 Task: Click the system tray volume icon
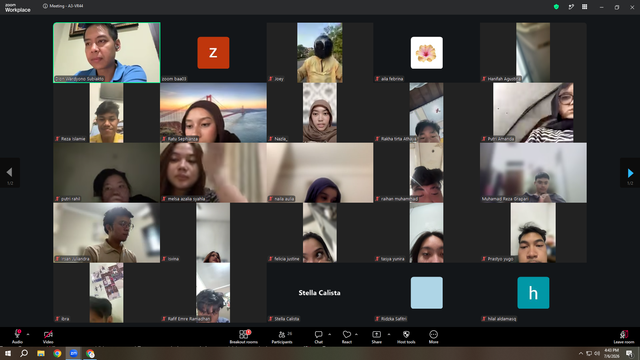click(x=597, y=353)
